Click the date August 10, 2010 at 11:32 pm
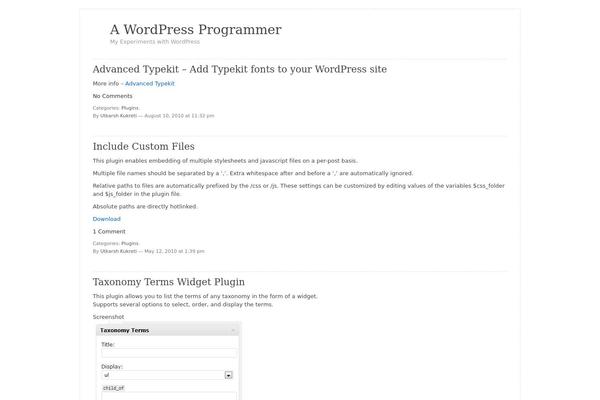 tap(179, 116)
